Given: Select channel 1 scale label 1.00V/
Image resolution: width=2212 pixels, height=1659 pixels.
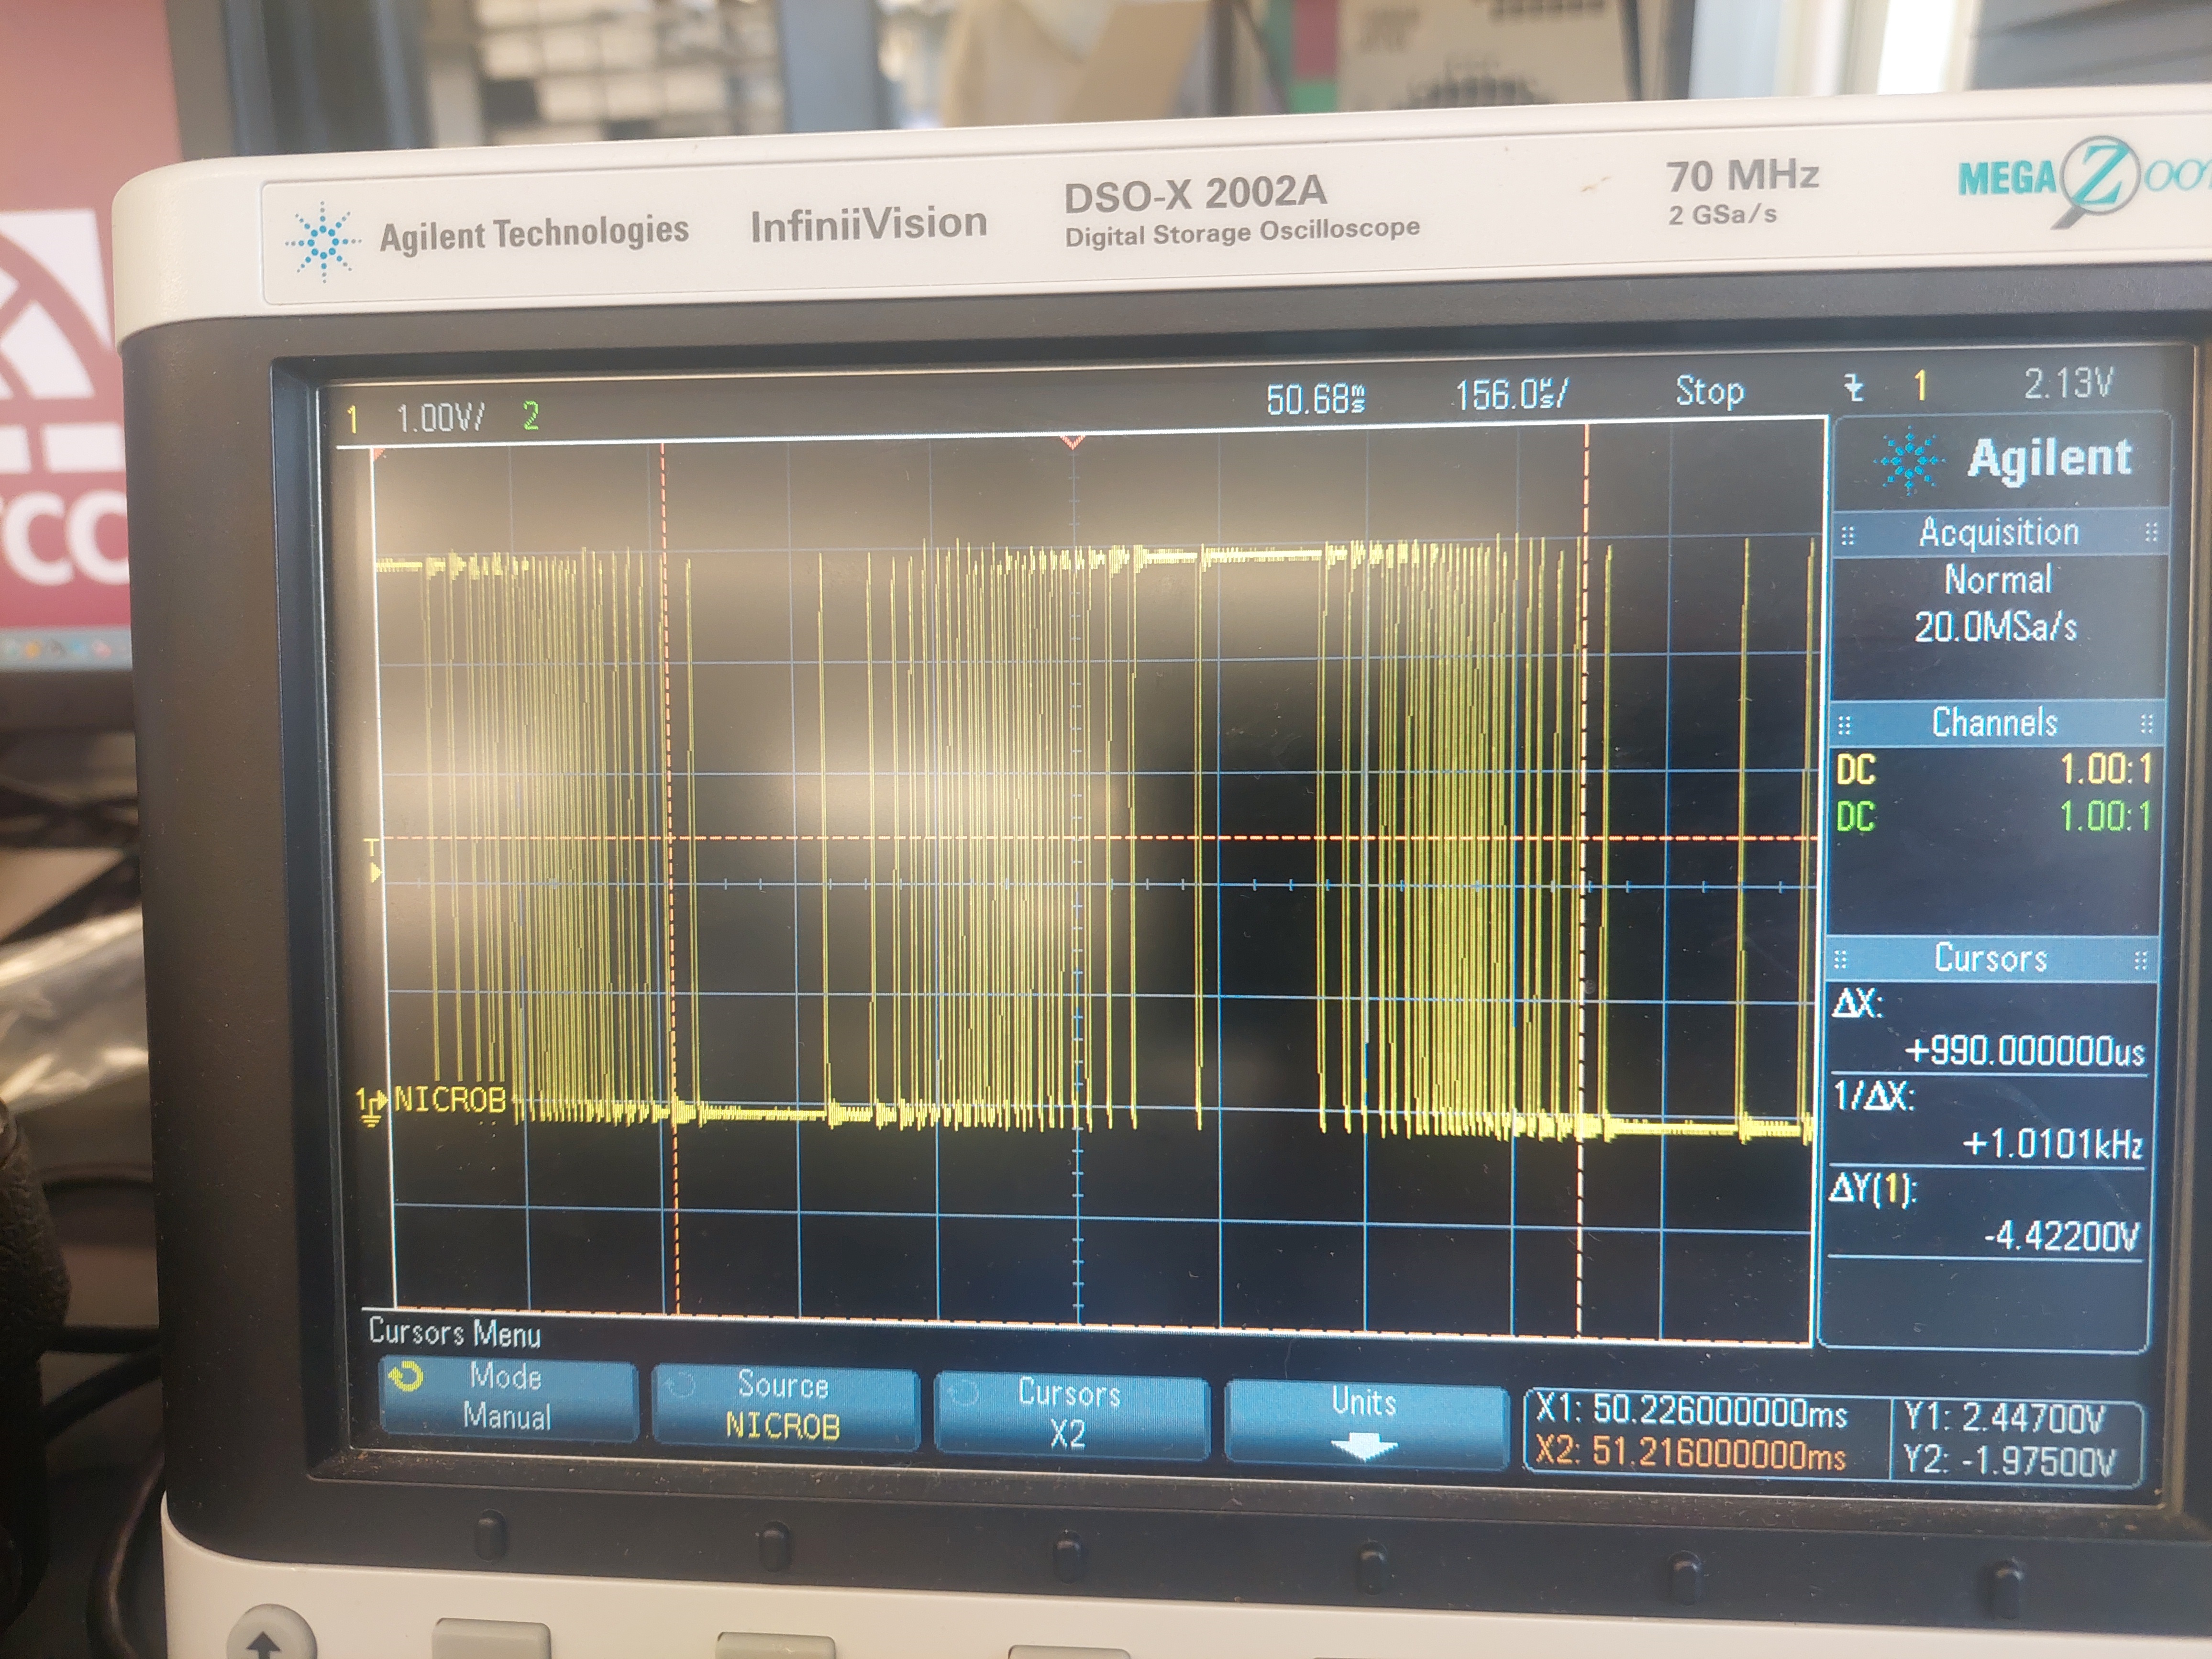Looking at the screenshot, I should pyautogui.click(x=440, y=418).
